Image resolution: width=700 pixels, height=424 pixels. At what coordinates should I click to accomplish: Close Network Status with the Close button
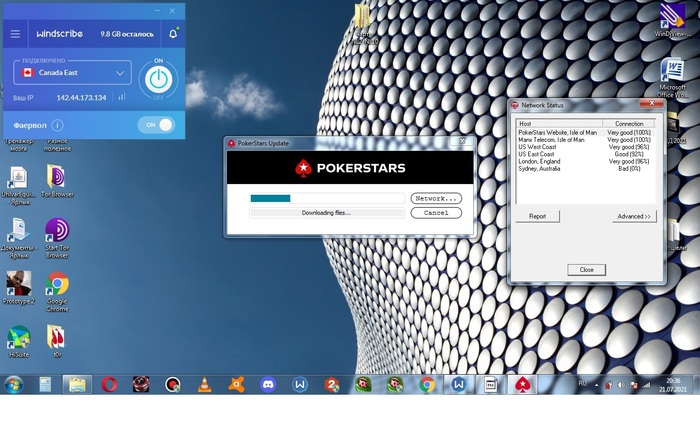click(x=586, y=270)
